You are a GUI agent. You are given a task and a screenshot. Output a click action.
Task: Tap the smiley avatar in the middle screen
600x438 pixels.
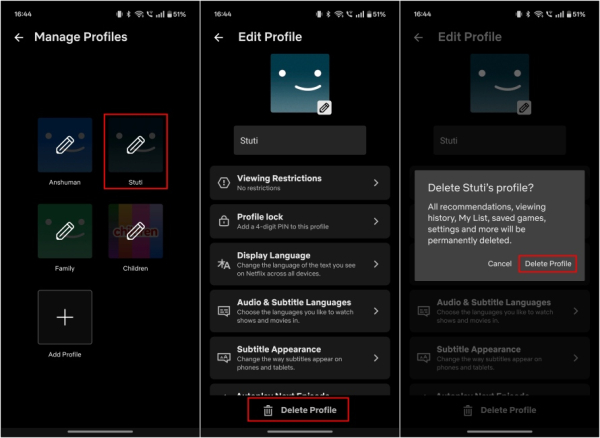click(x=300, y=83)
